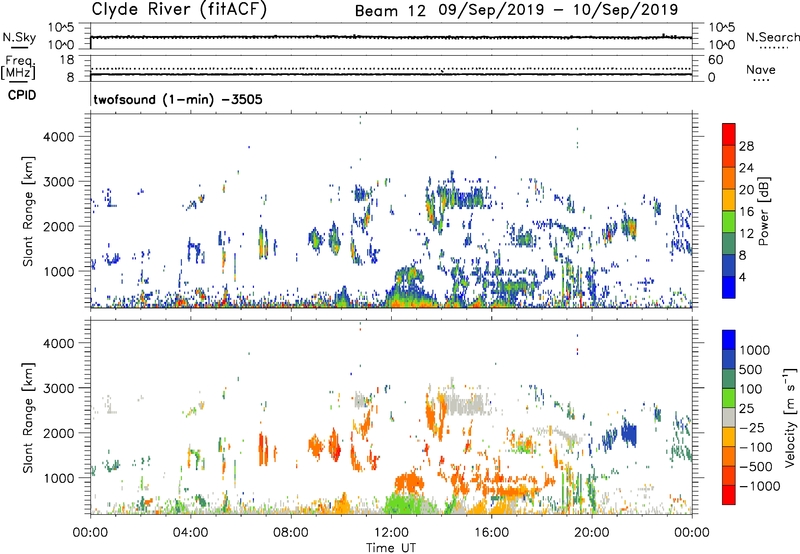Click the gray velocity echo band near 15:00

pos(463,402)
